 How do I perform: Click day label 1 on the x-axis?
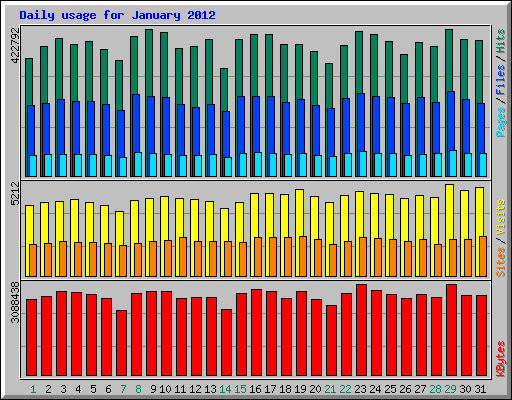click(33, 389)
